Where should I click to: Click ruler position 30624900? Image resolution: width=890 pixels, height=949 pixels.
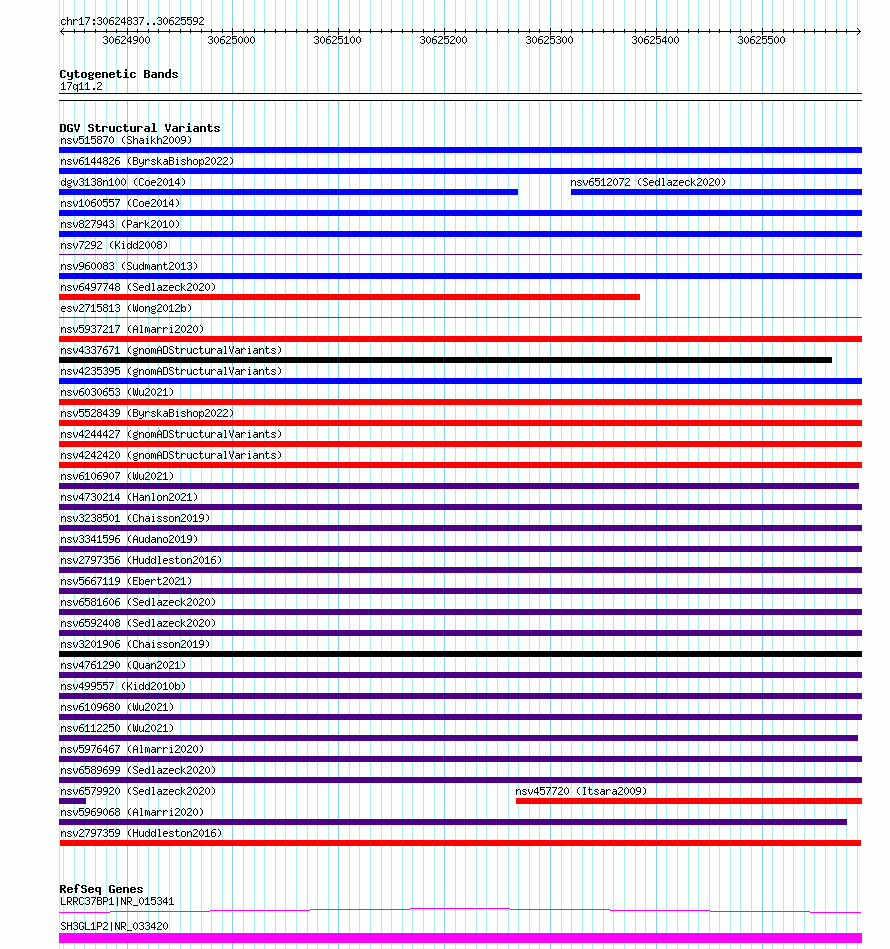tap(126, 40)
